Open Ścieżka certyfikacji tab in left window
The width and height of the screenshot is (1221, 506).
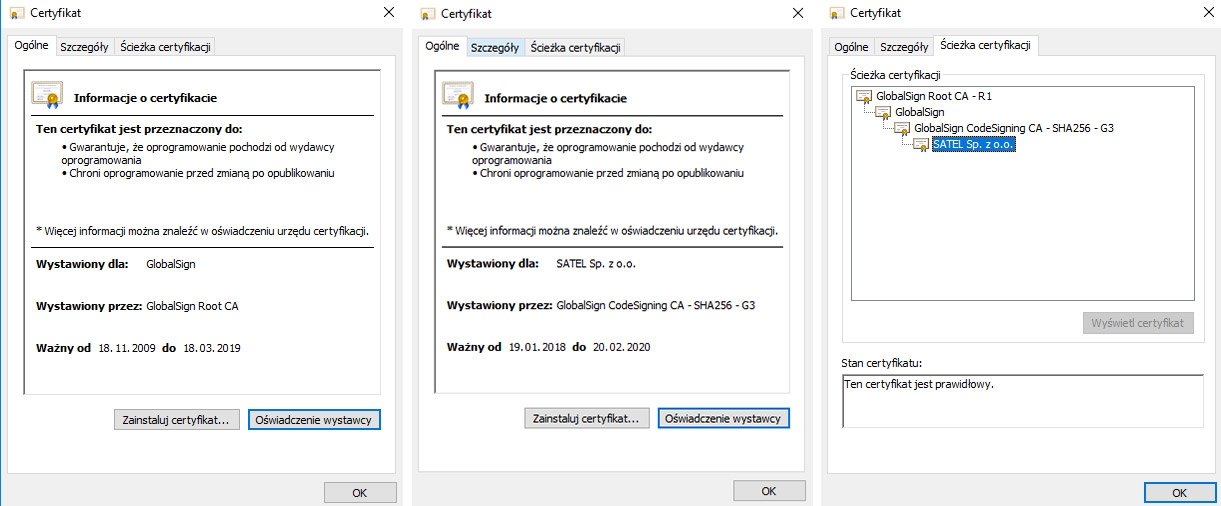coord(164,47)
